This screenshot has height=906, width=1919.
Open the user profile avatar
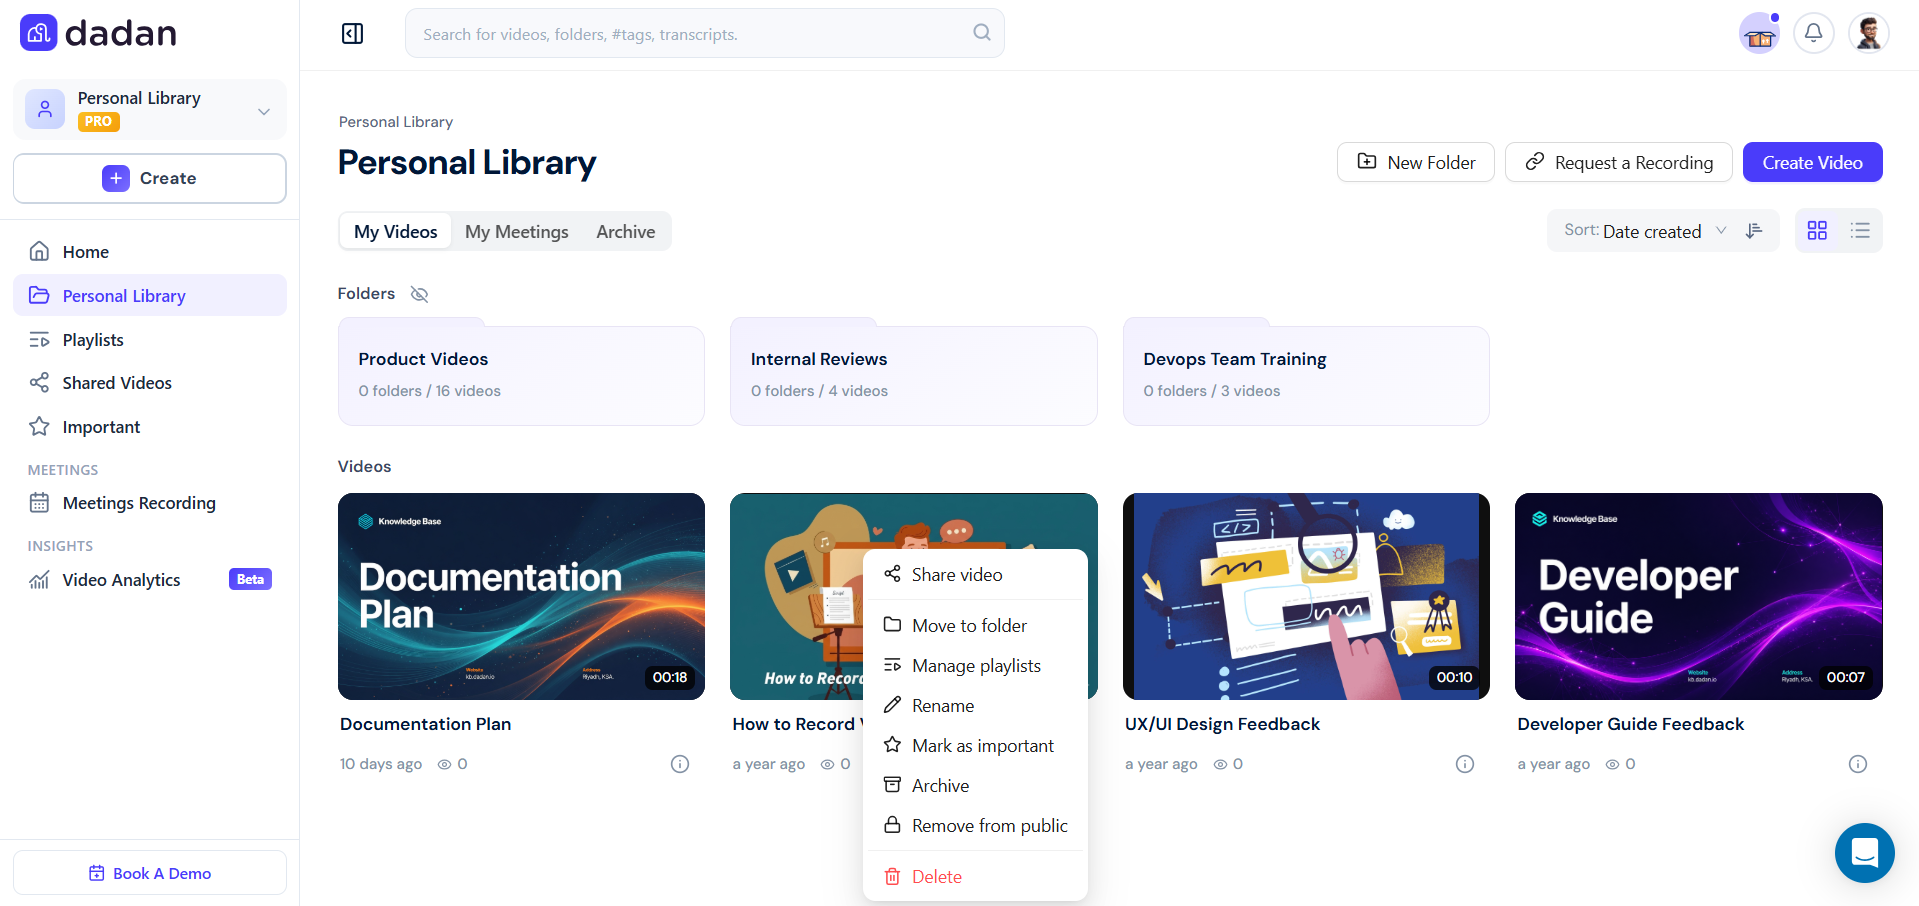coord(1868,34)
